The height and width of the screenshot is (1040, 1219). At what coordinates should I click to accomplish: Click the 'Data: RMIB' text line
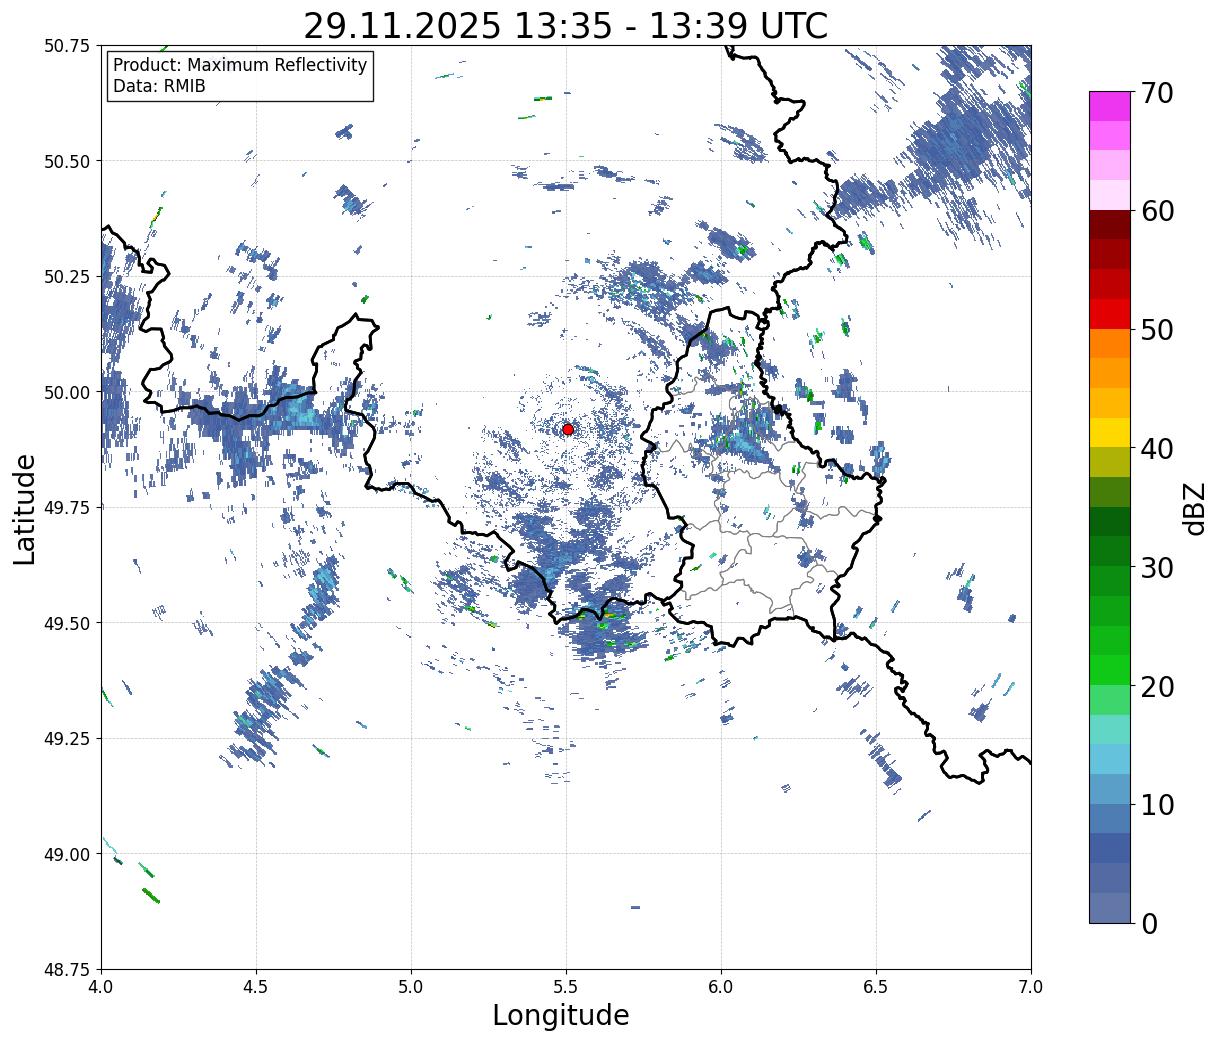pyautogui.click(x=159, y=87)
